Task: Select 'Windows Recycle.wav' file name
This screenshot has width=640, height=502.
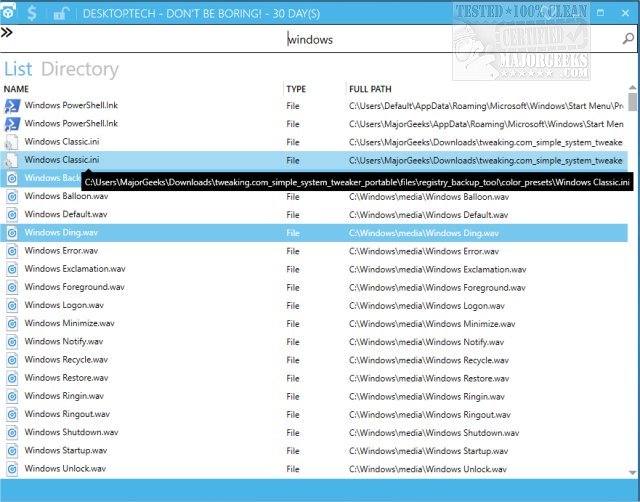Action: coord(66,360)
